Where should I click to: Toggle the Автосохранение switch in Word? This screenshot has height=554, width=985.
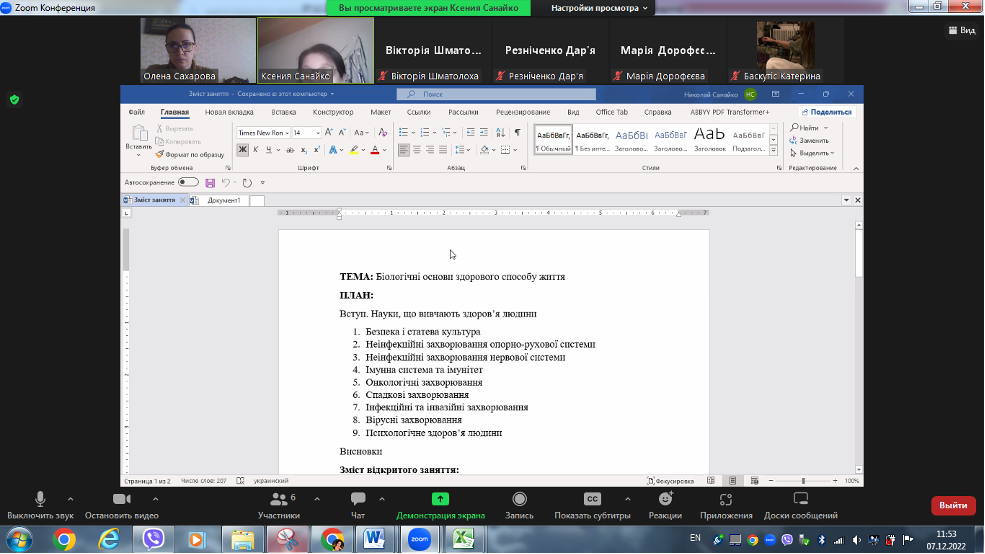pos(188,183)
